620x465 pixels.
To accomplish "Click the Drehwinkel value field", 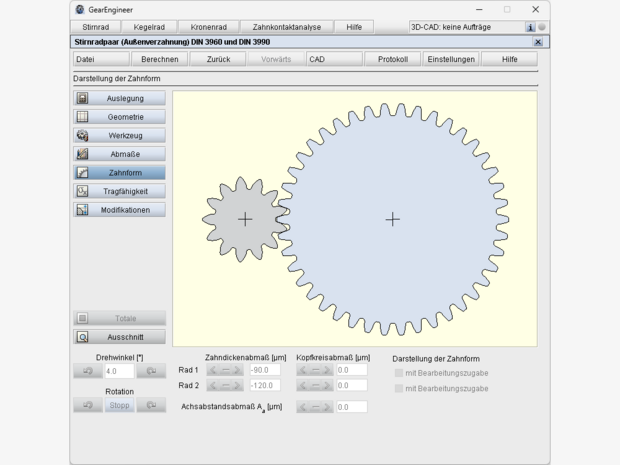I will [118, 371].
